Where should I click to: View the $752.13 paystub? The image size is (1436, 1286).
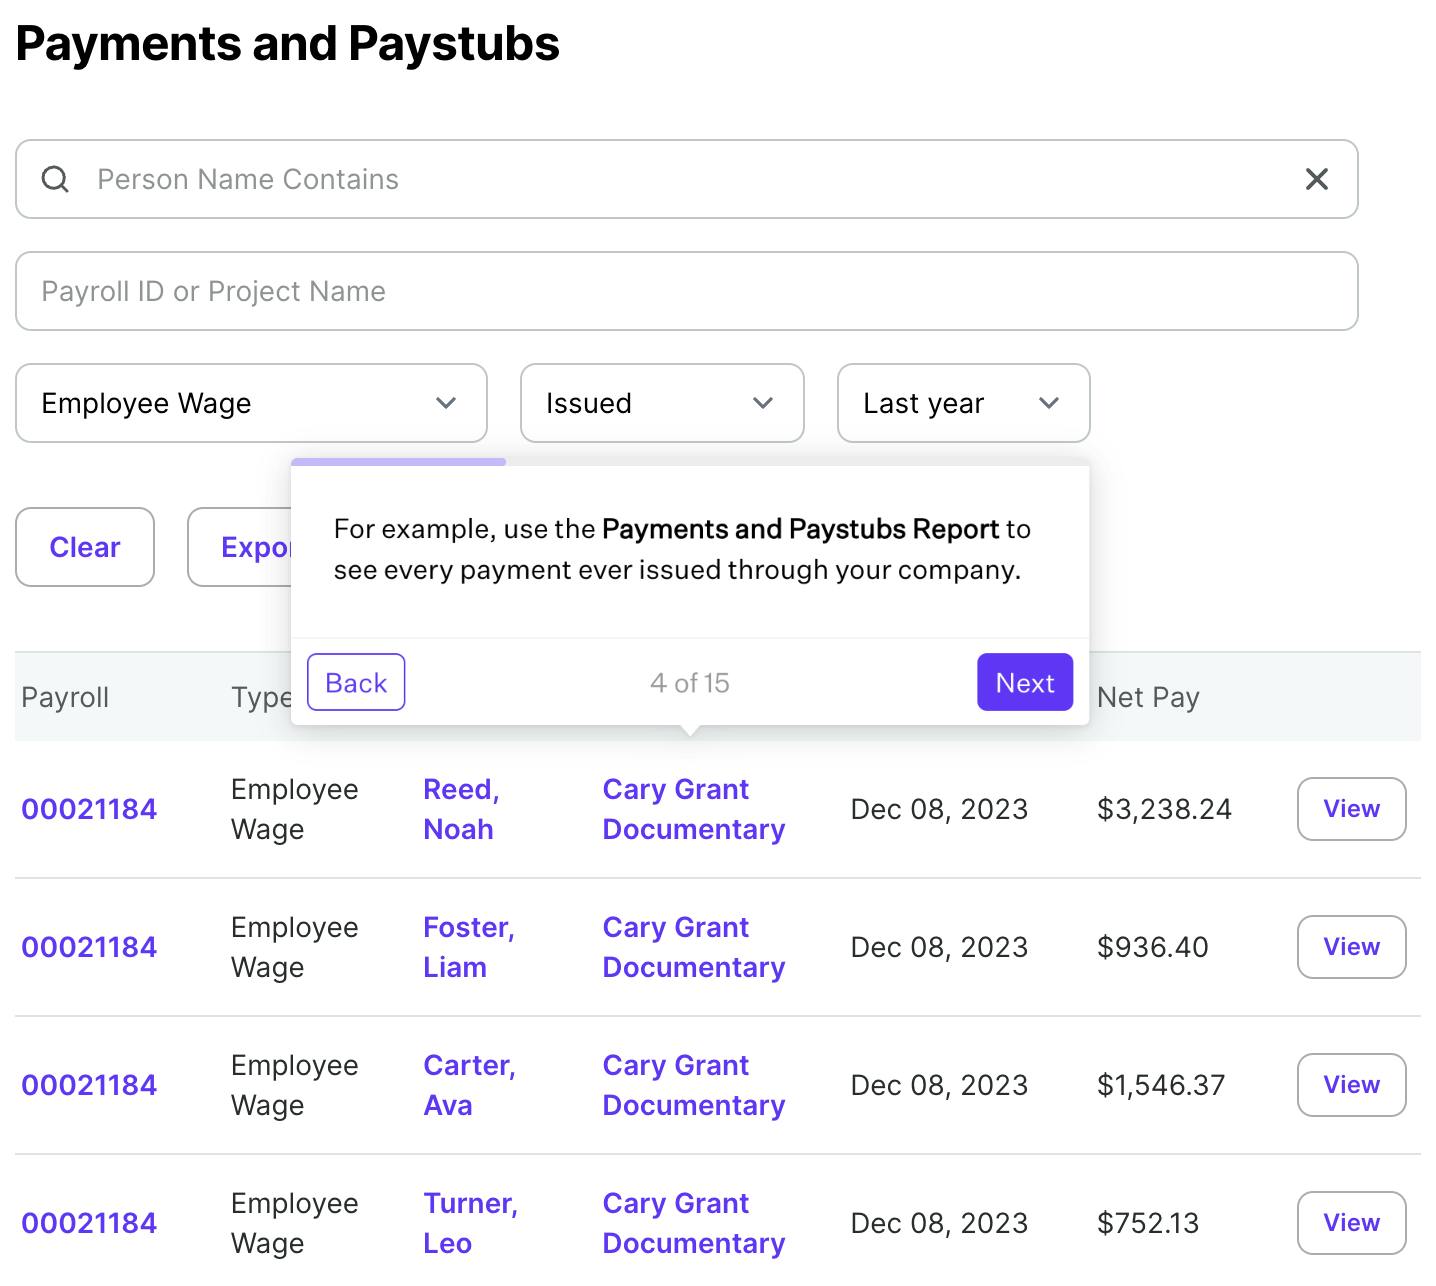[1351, 1223]
